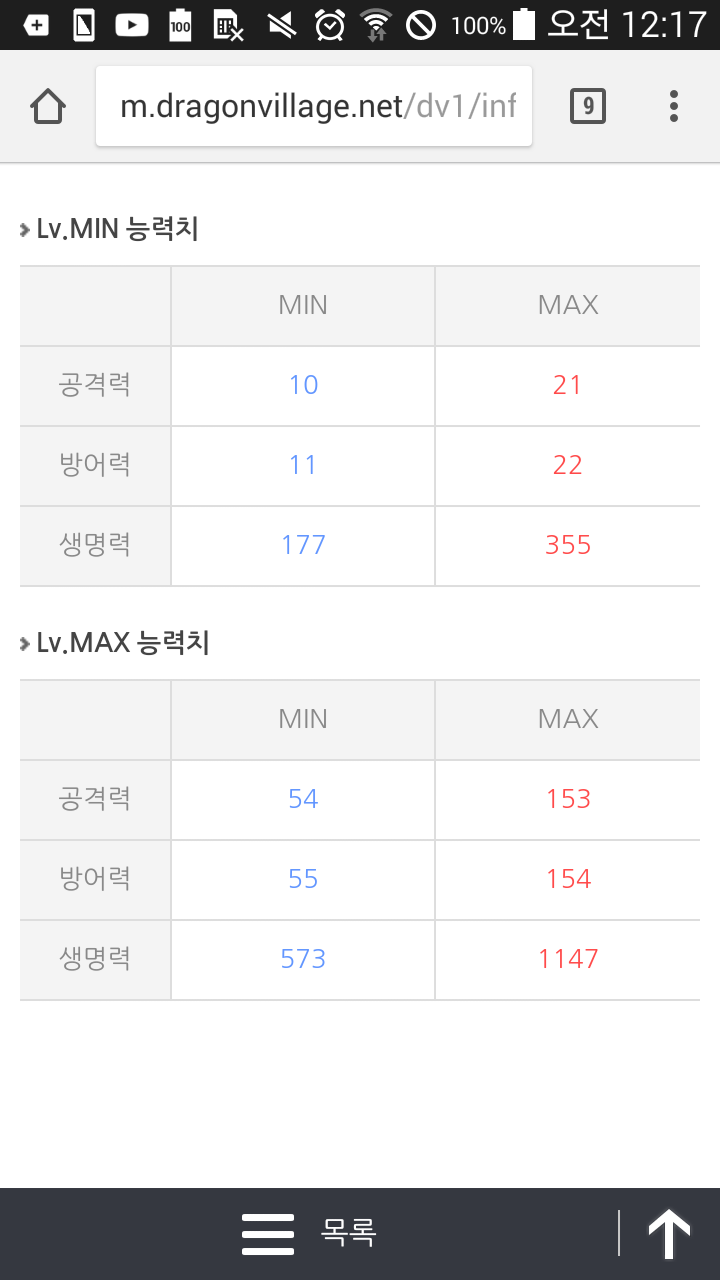Tap the muted sound status icon
The height and width of the screenshot is (1280, 720).
click(x=283, y=25)
